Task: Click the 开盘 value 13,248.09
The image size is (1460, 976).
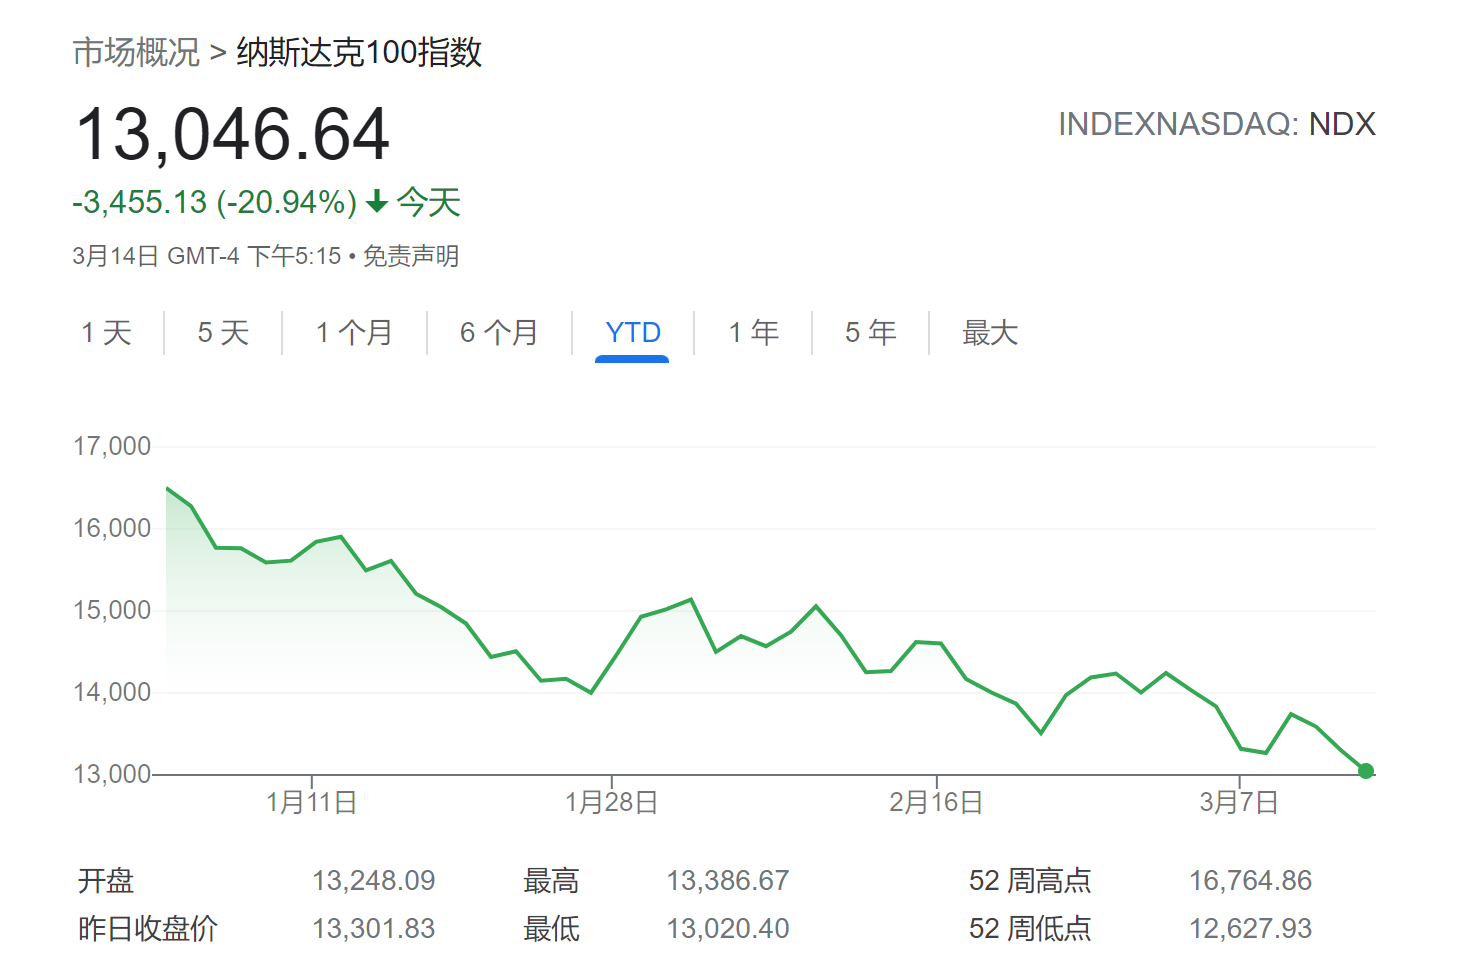Action: pyautogui.click(x=374, y=880)
